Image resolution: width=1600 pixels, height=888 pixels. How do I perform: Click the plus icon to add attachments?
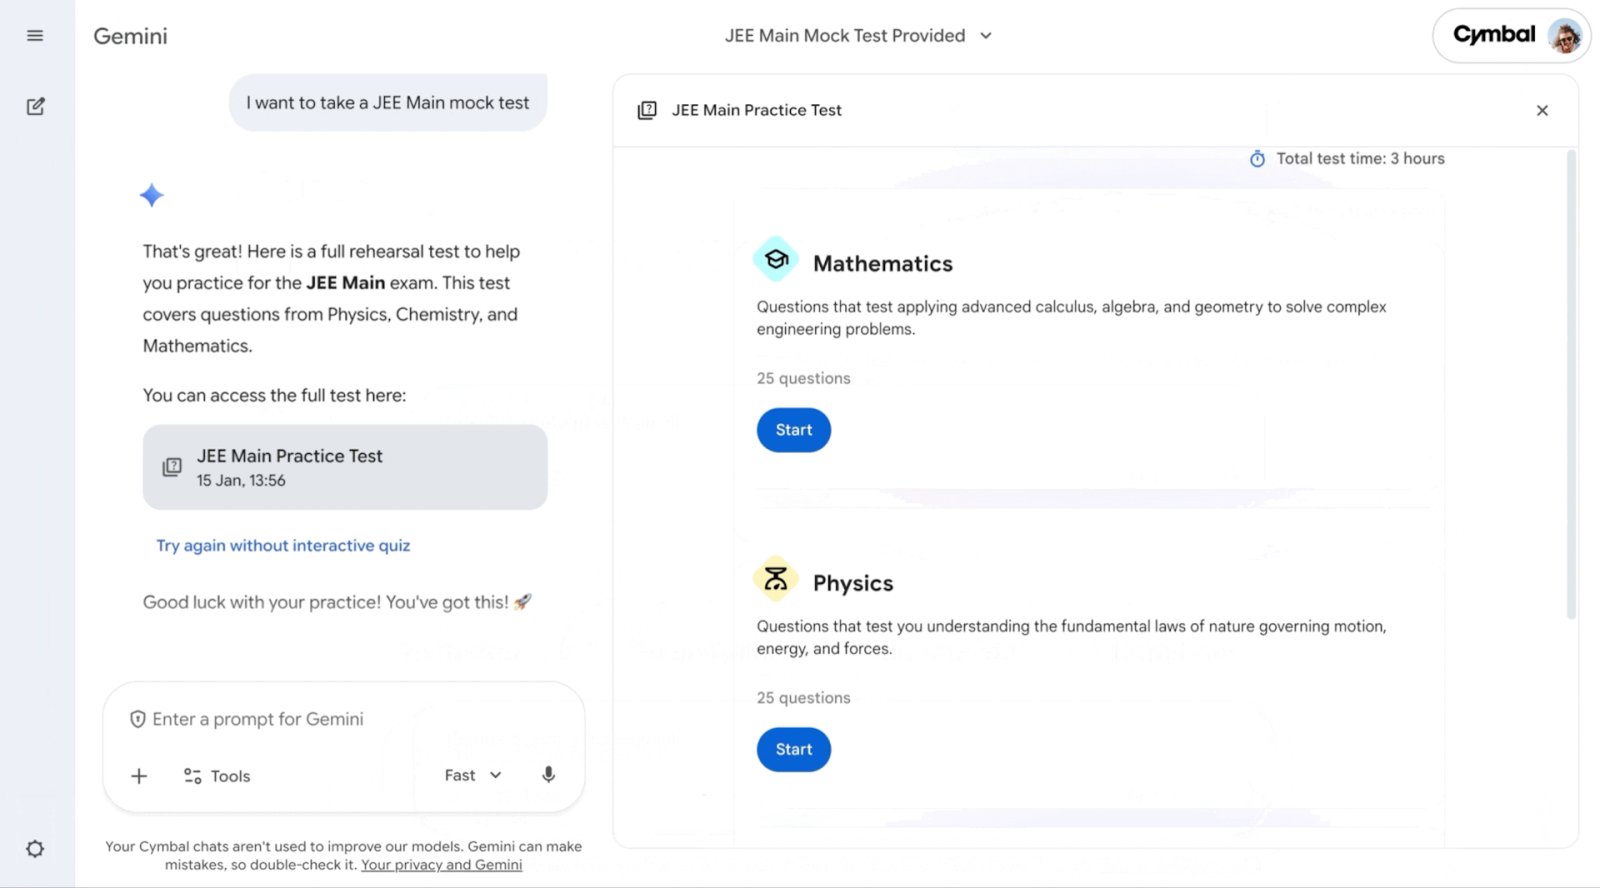[139, 776]
